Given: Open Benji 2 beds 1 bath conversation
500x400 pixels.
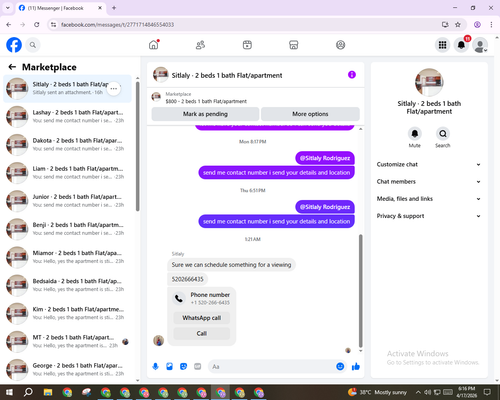Looking at the screenshot, I should click(x=67, y=229).
